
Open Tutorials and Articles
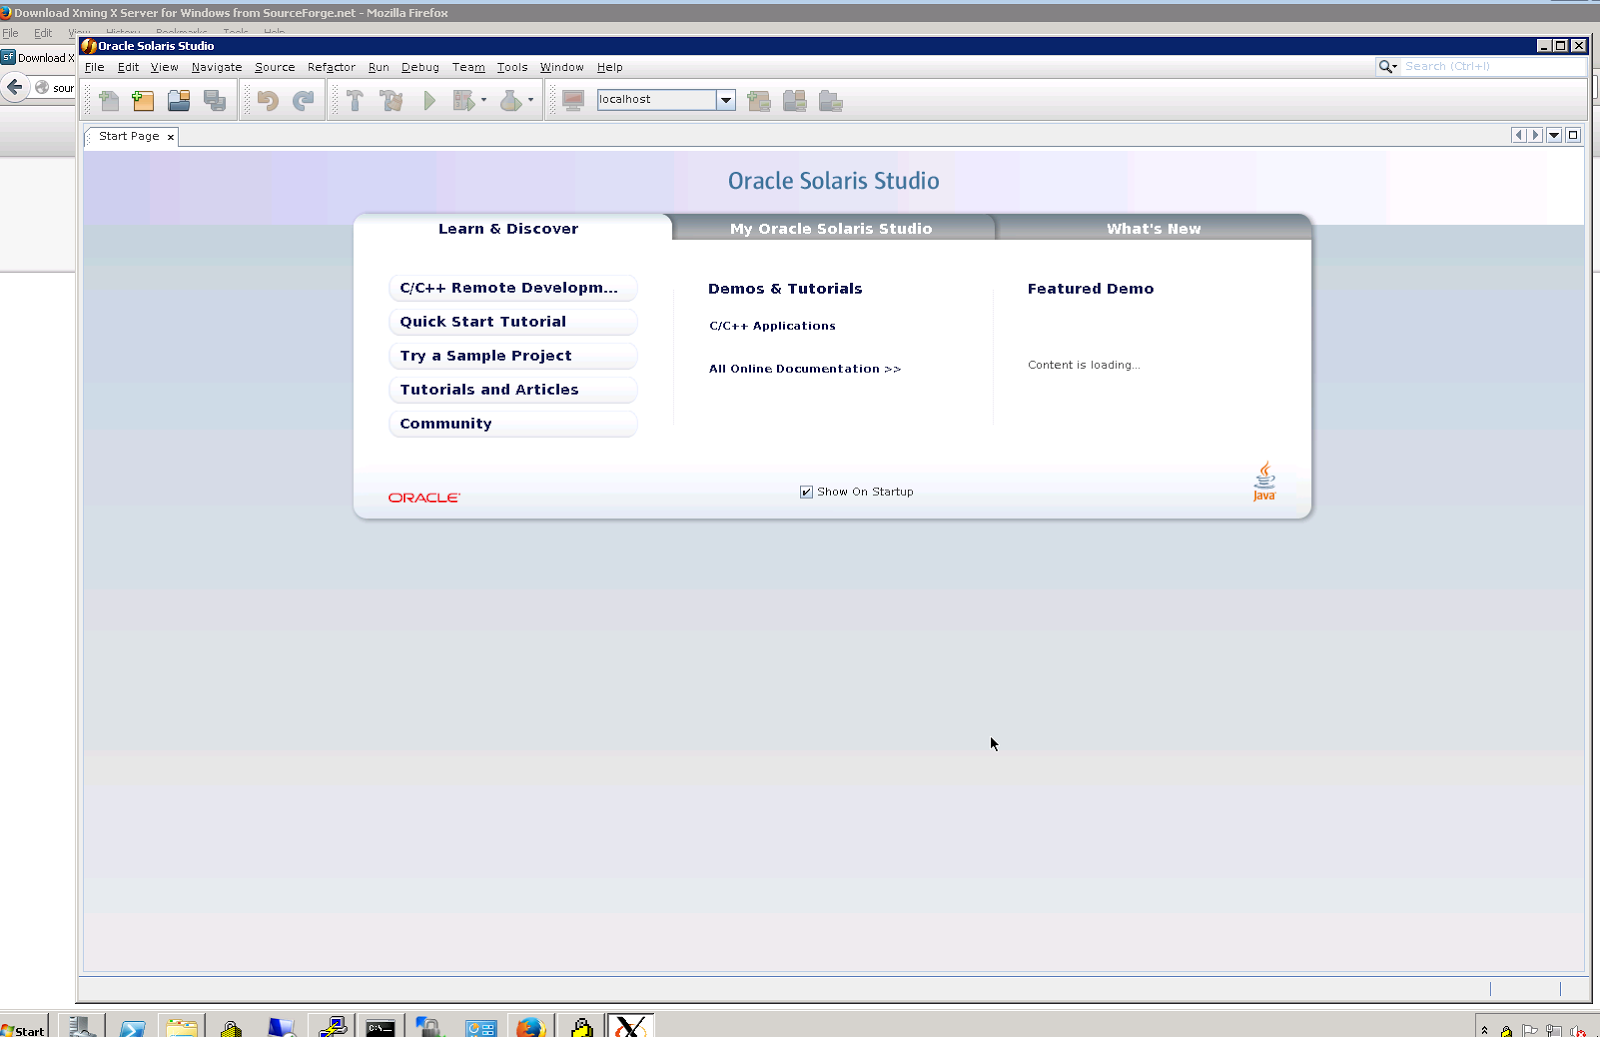pos(513,390)
